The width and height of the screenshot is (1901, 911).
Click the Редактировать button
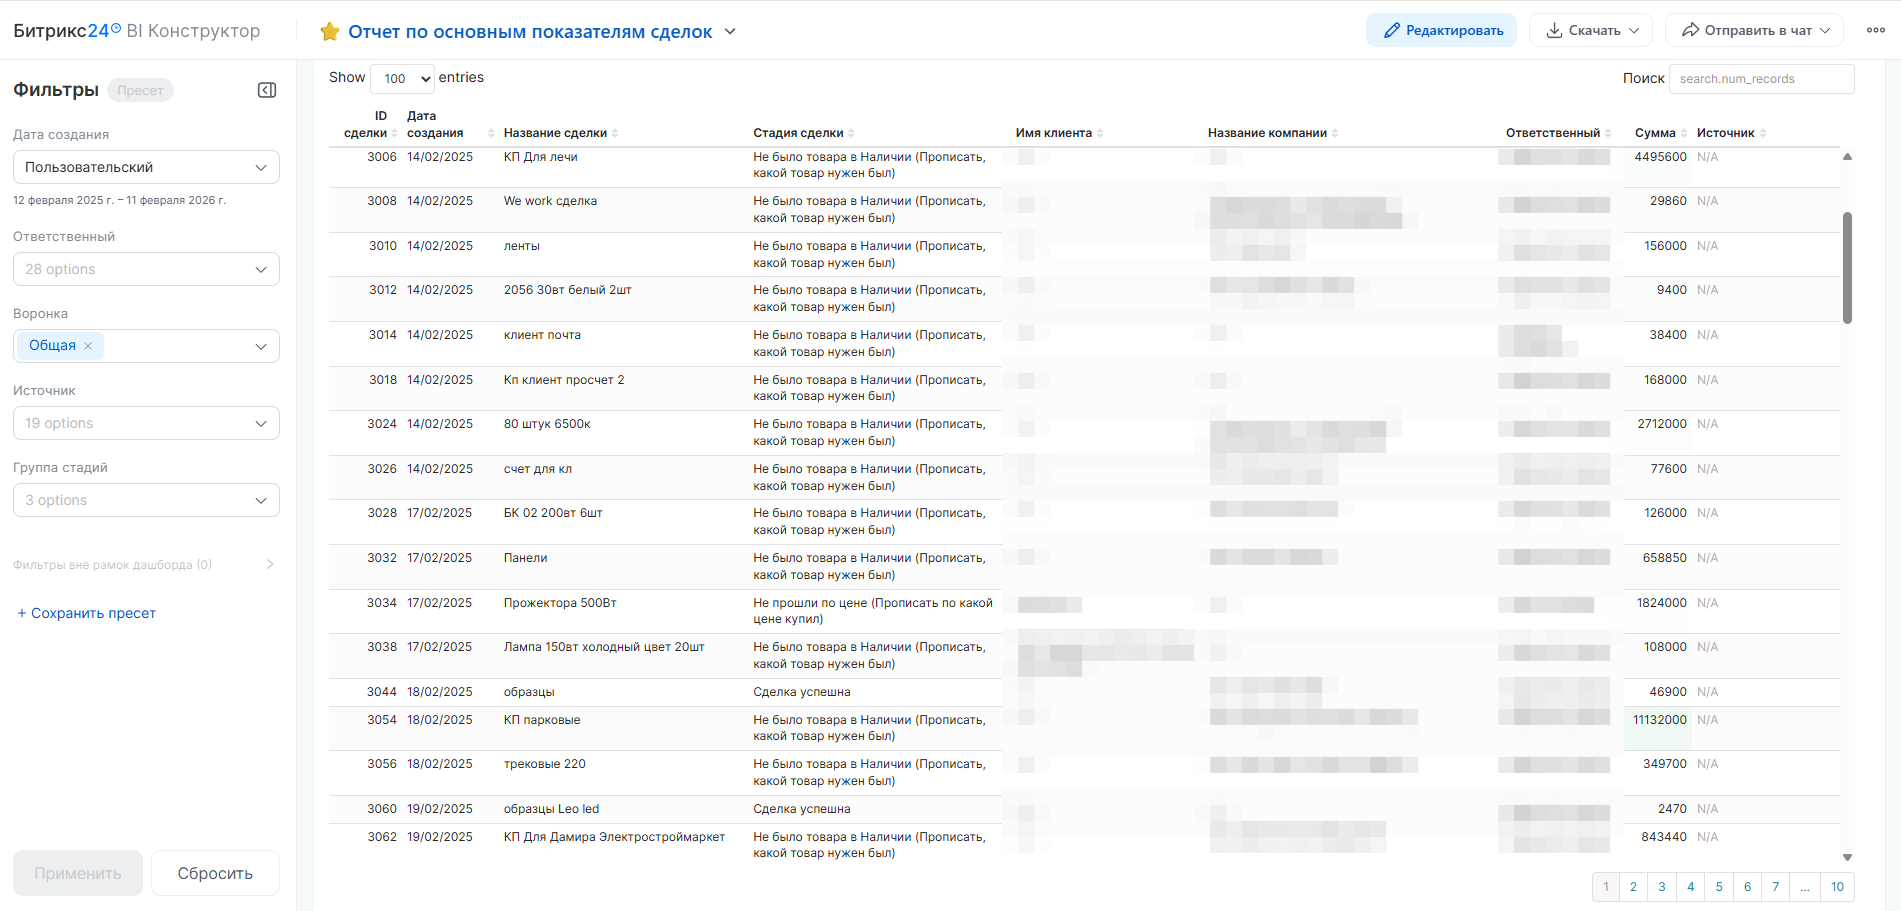[x=1441, y=30]
